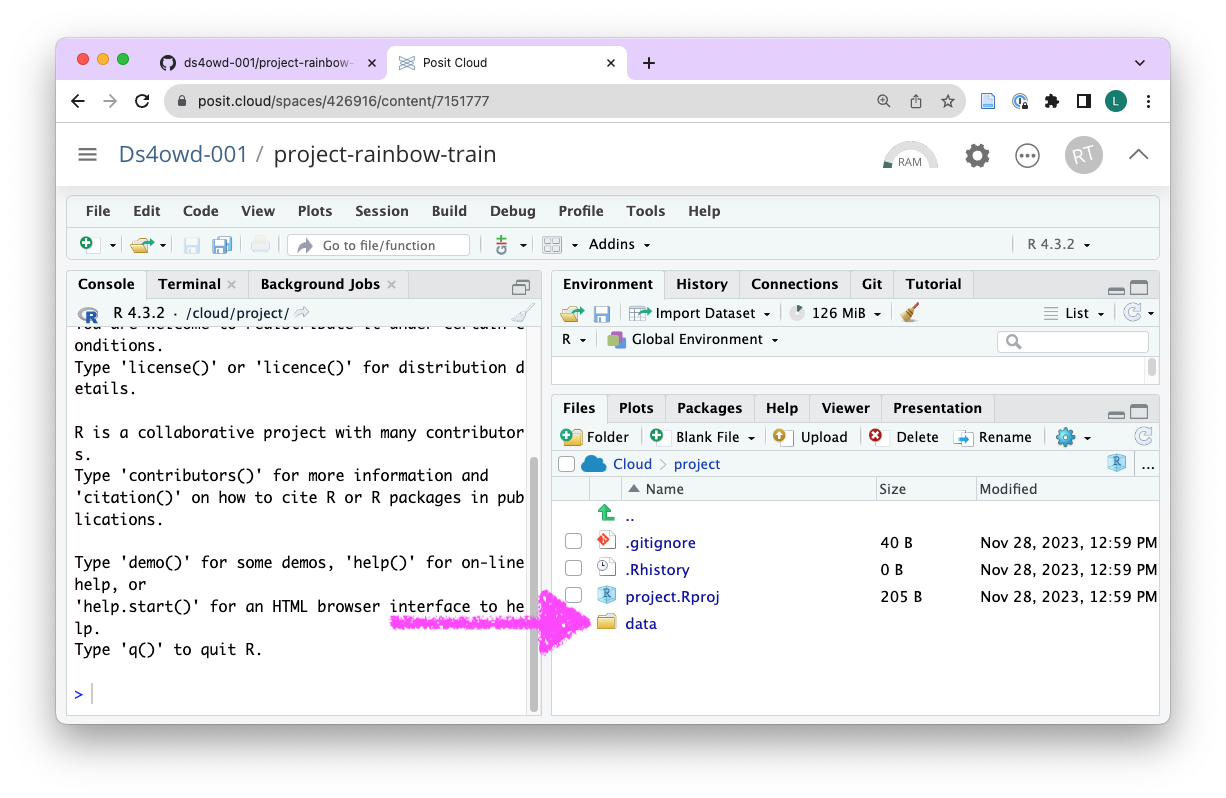Open the Session menu
1226x798 pixels.
tap(381, 211)
